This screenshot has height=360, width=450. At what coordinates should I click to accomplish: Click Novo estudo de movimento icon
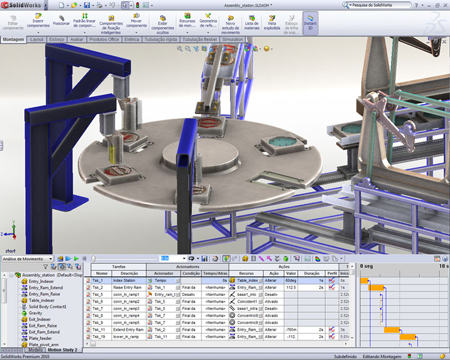230,24
